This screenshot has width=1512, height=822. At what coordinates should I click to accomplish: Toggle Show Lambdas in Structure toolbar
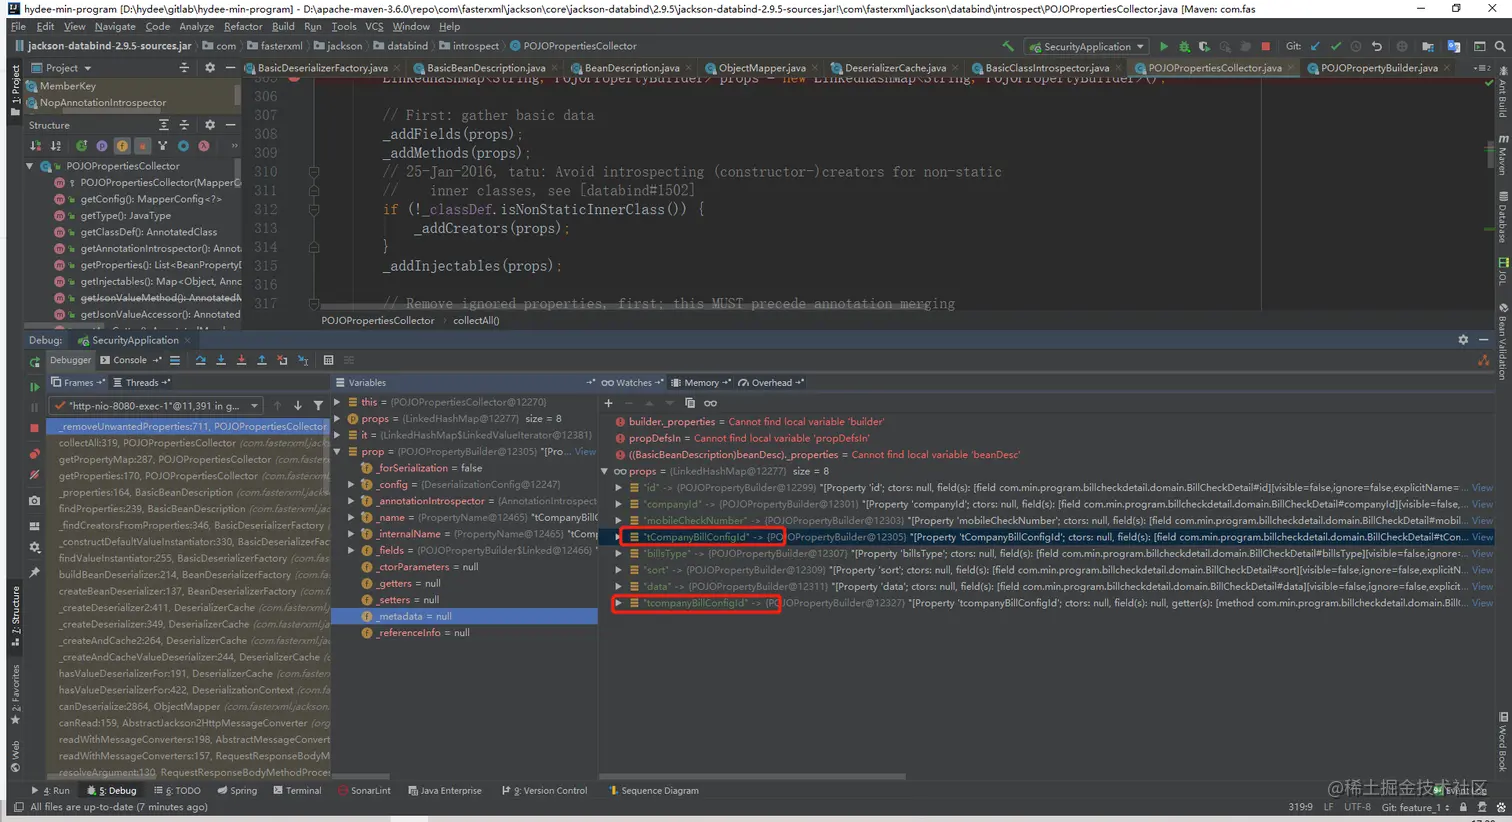[203, 146]
